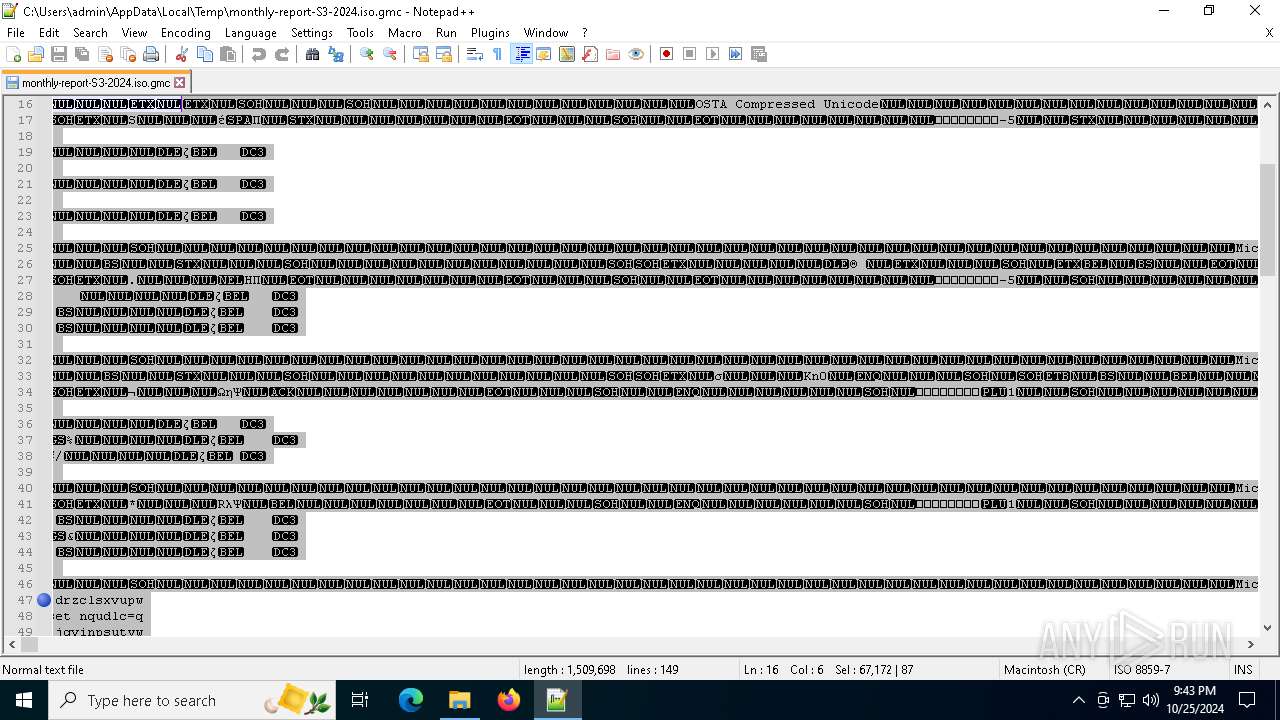Open the Windows Start menu
Viewport: 1280px width, 720px height.
pos(23,700)
